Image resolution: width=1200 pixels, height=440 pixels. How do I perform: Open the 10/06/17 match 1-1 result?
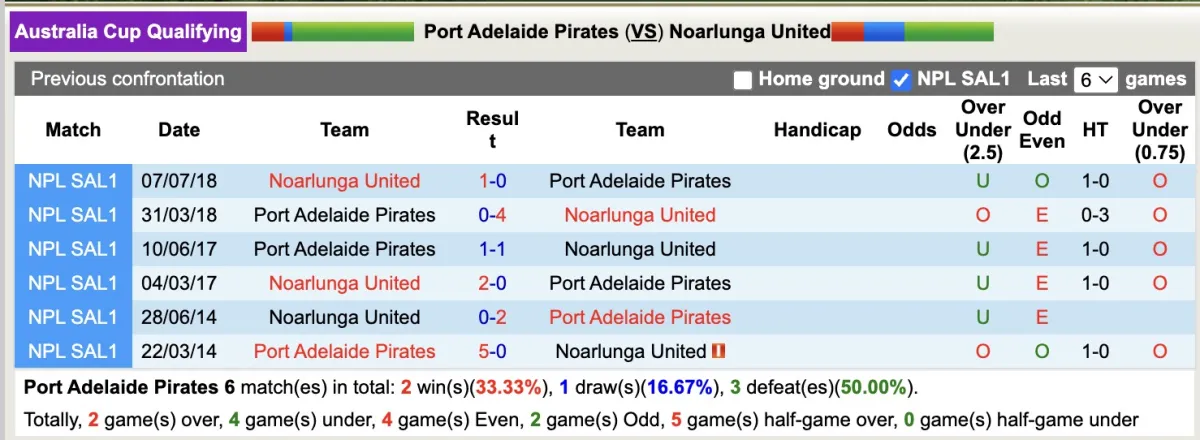click(x=492, y=249)
